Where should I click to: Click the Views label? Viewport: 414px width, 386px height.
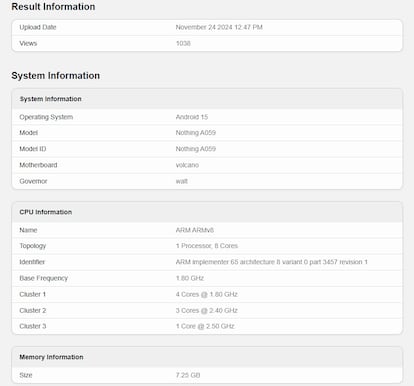[x=28, y=43]
